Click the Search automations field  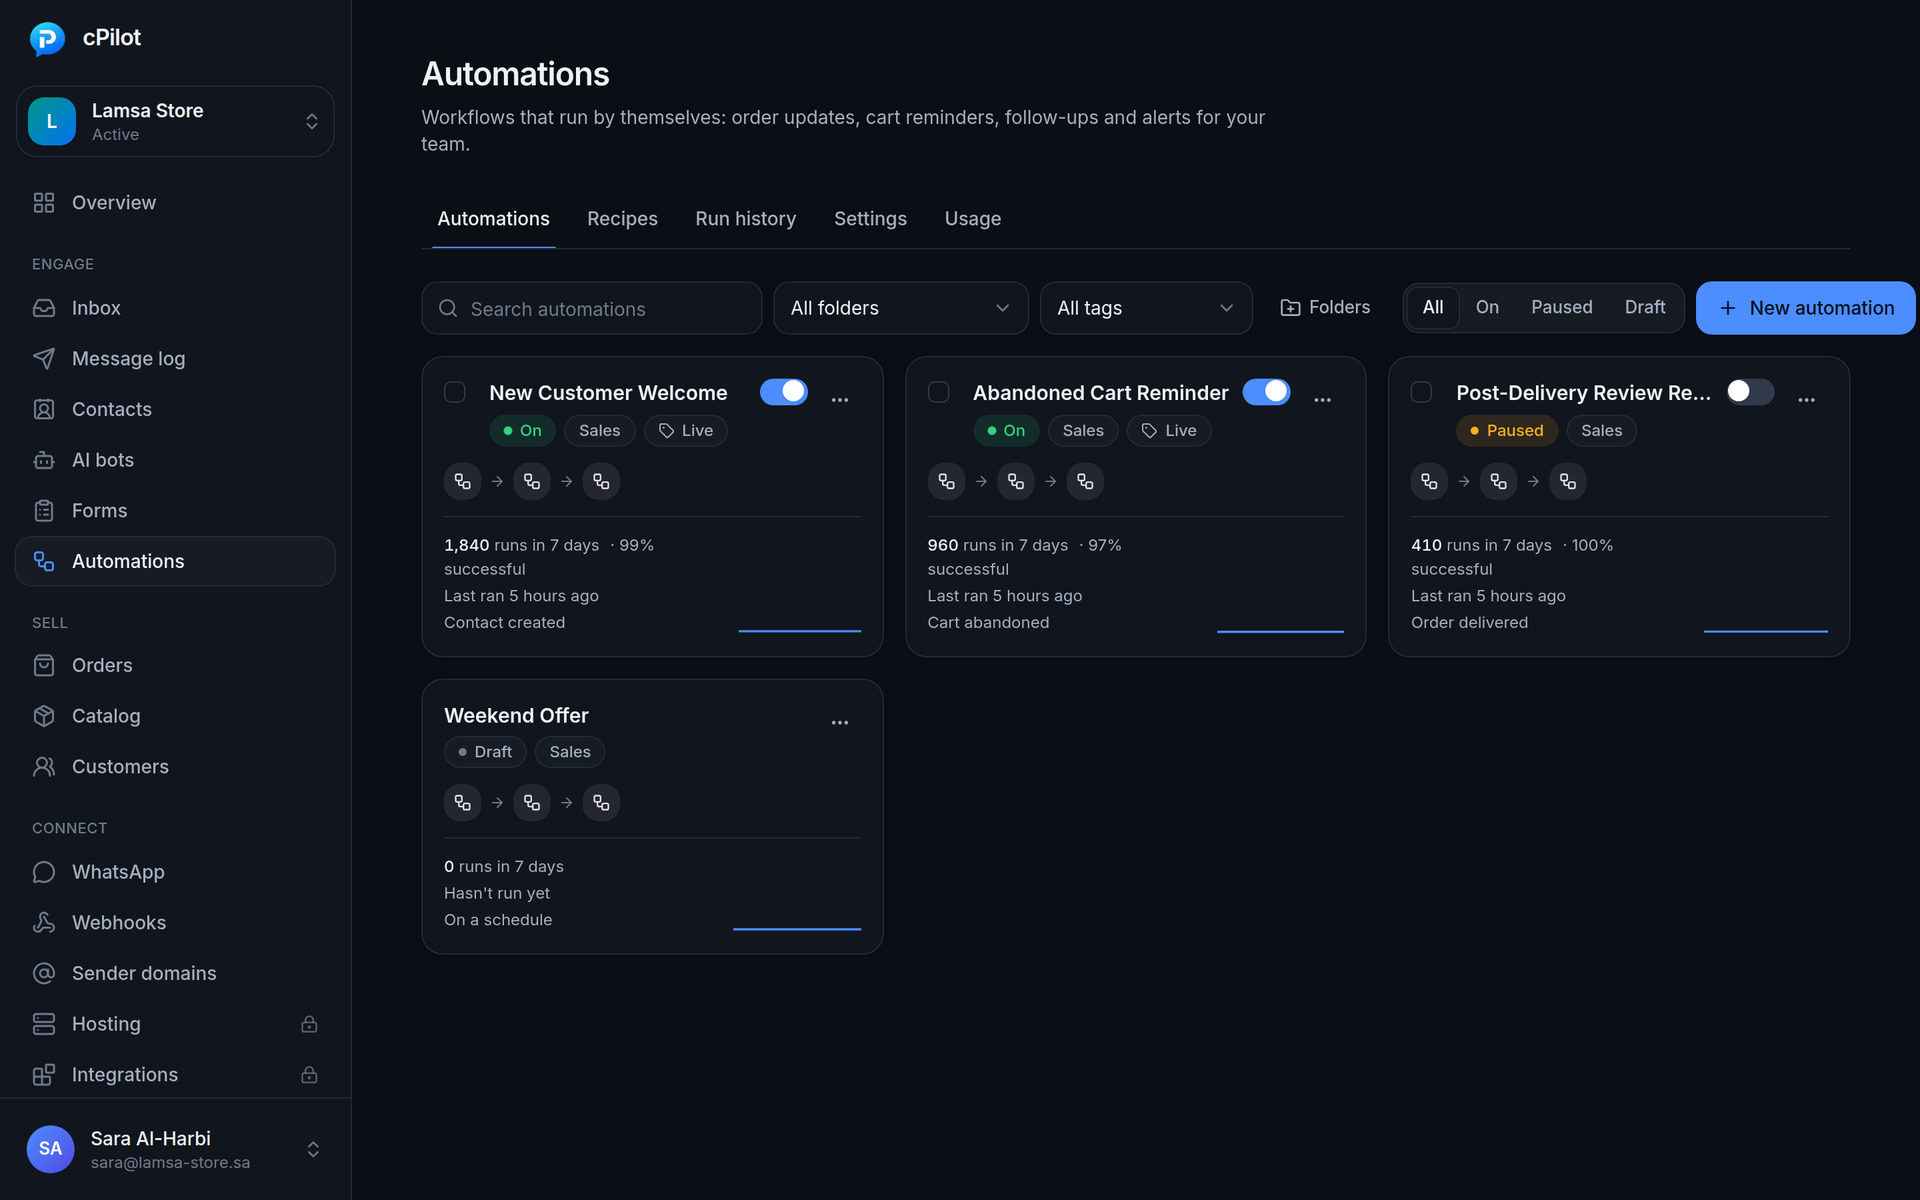click(x=592, y=309)
